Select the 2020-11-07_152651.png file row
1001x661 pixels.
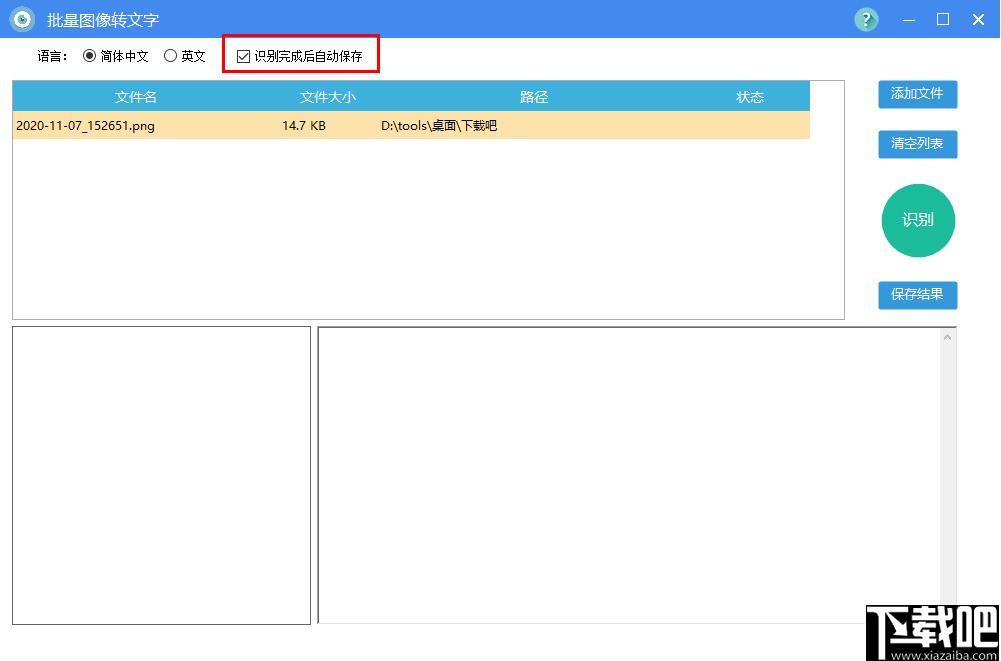click(x=411, y=126)
